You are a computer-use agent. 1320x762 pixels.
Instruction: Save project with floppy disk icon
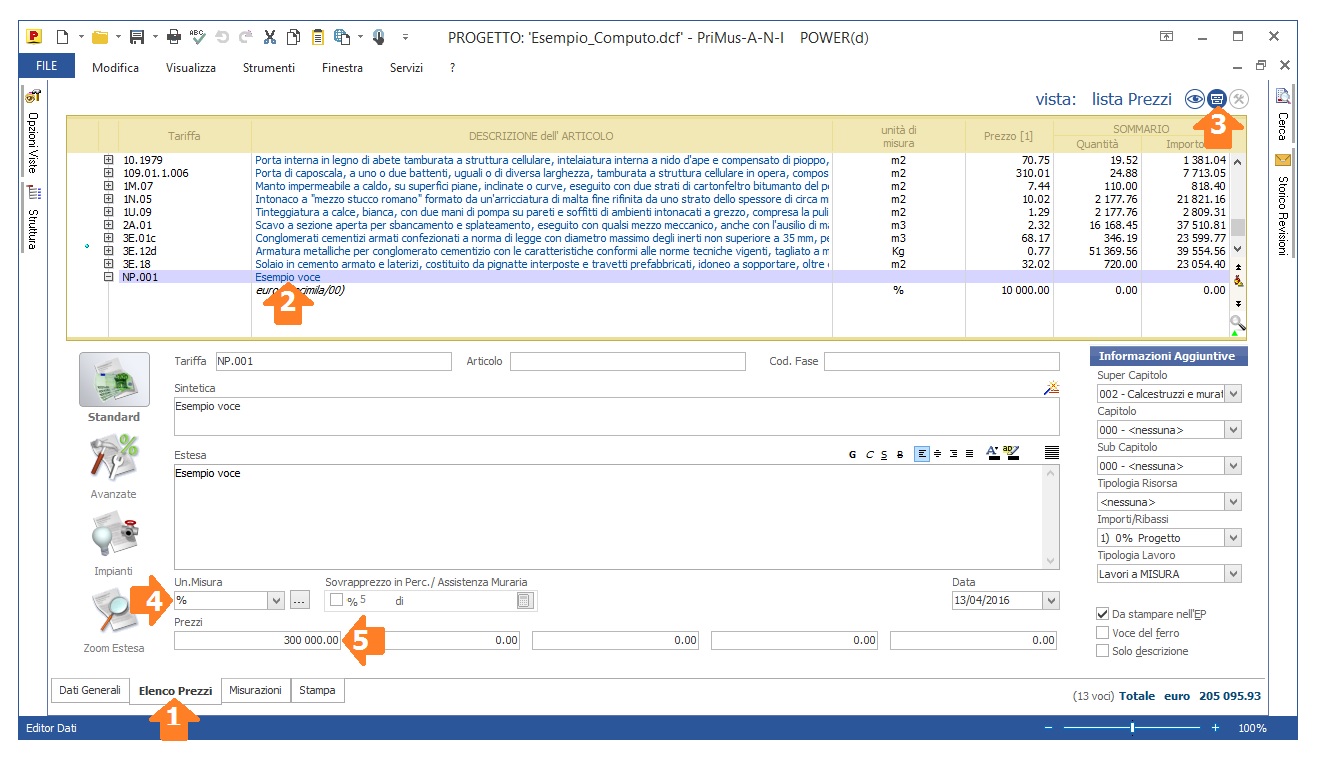(137, 37)
